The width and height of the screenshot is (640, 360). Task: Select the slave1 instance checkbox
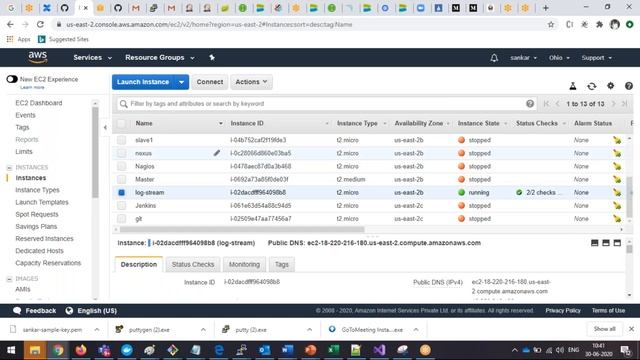[x=122, y=140]
